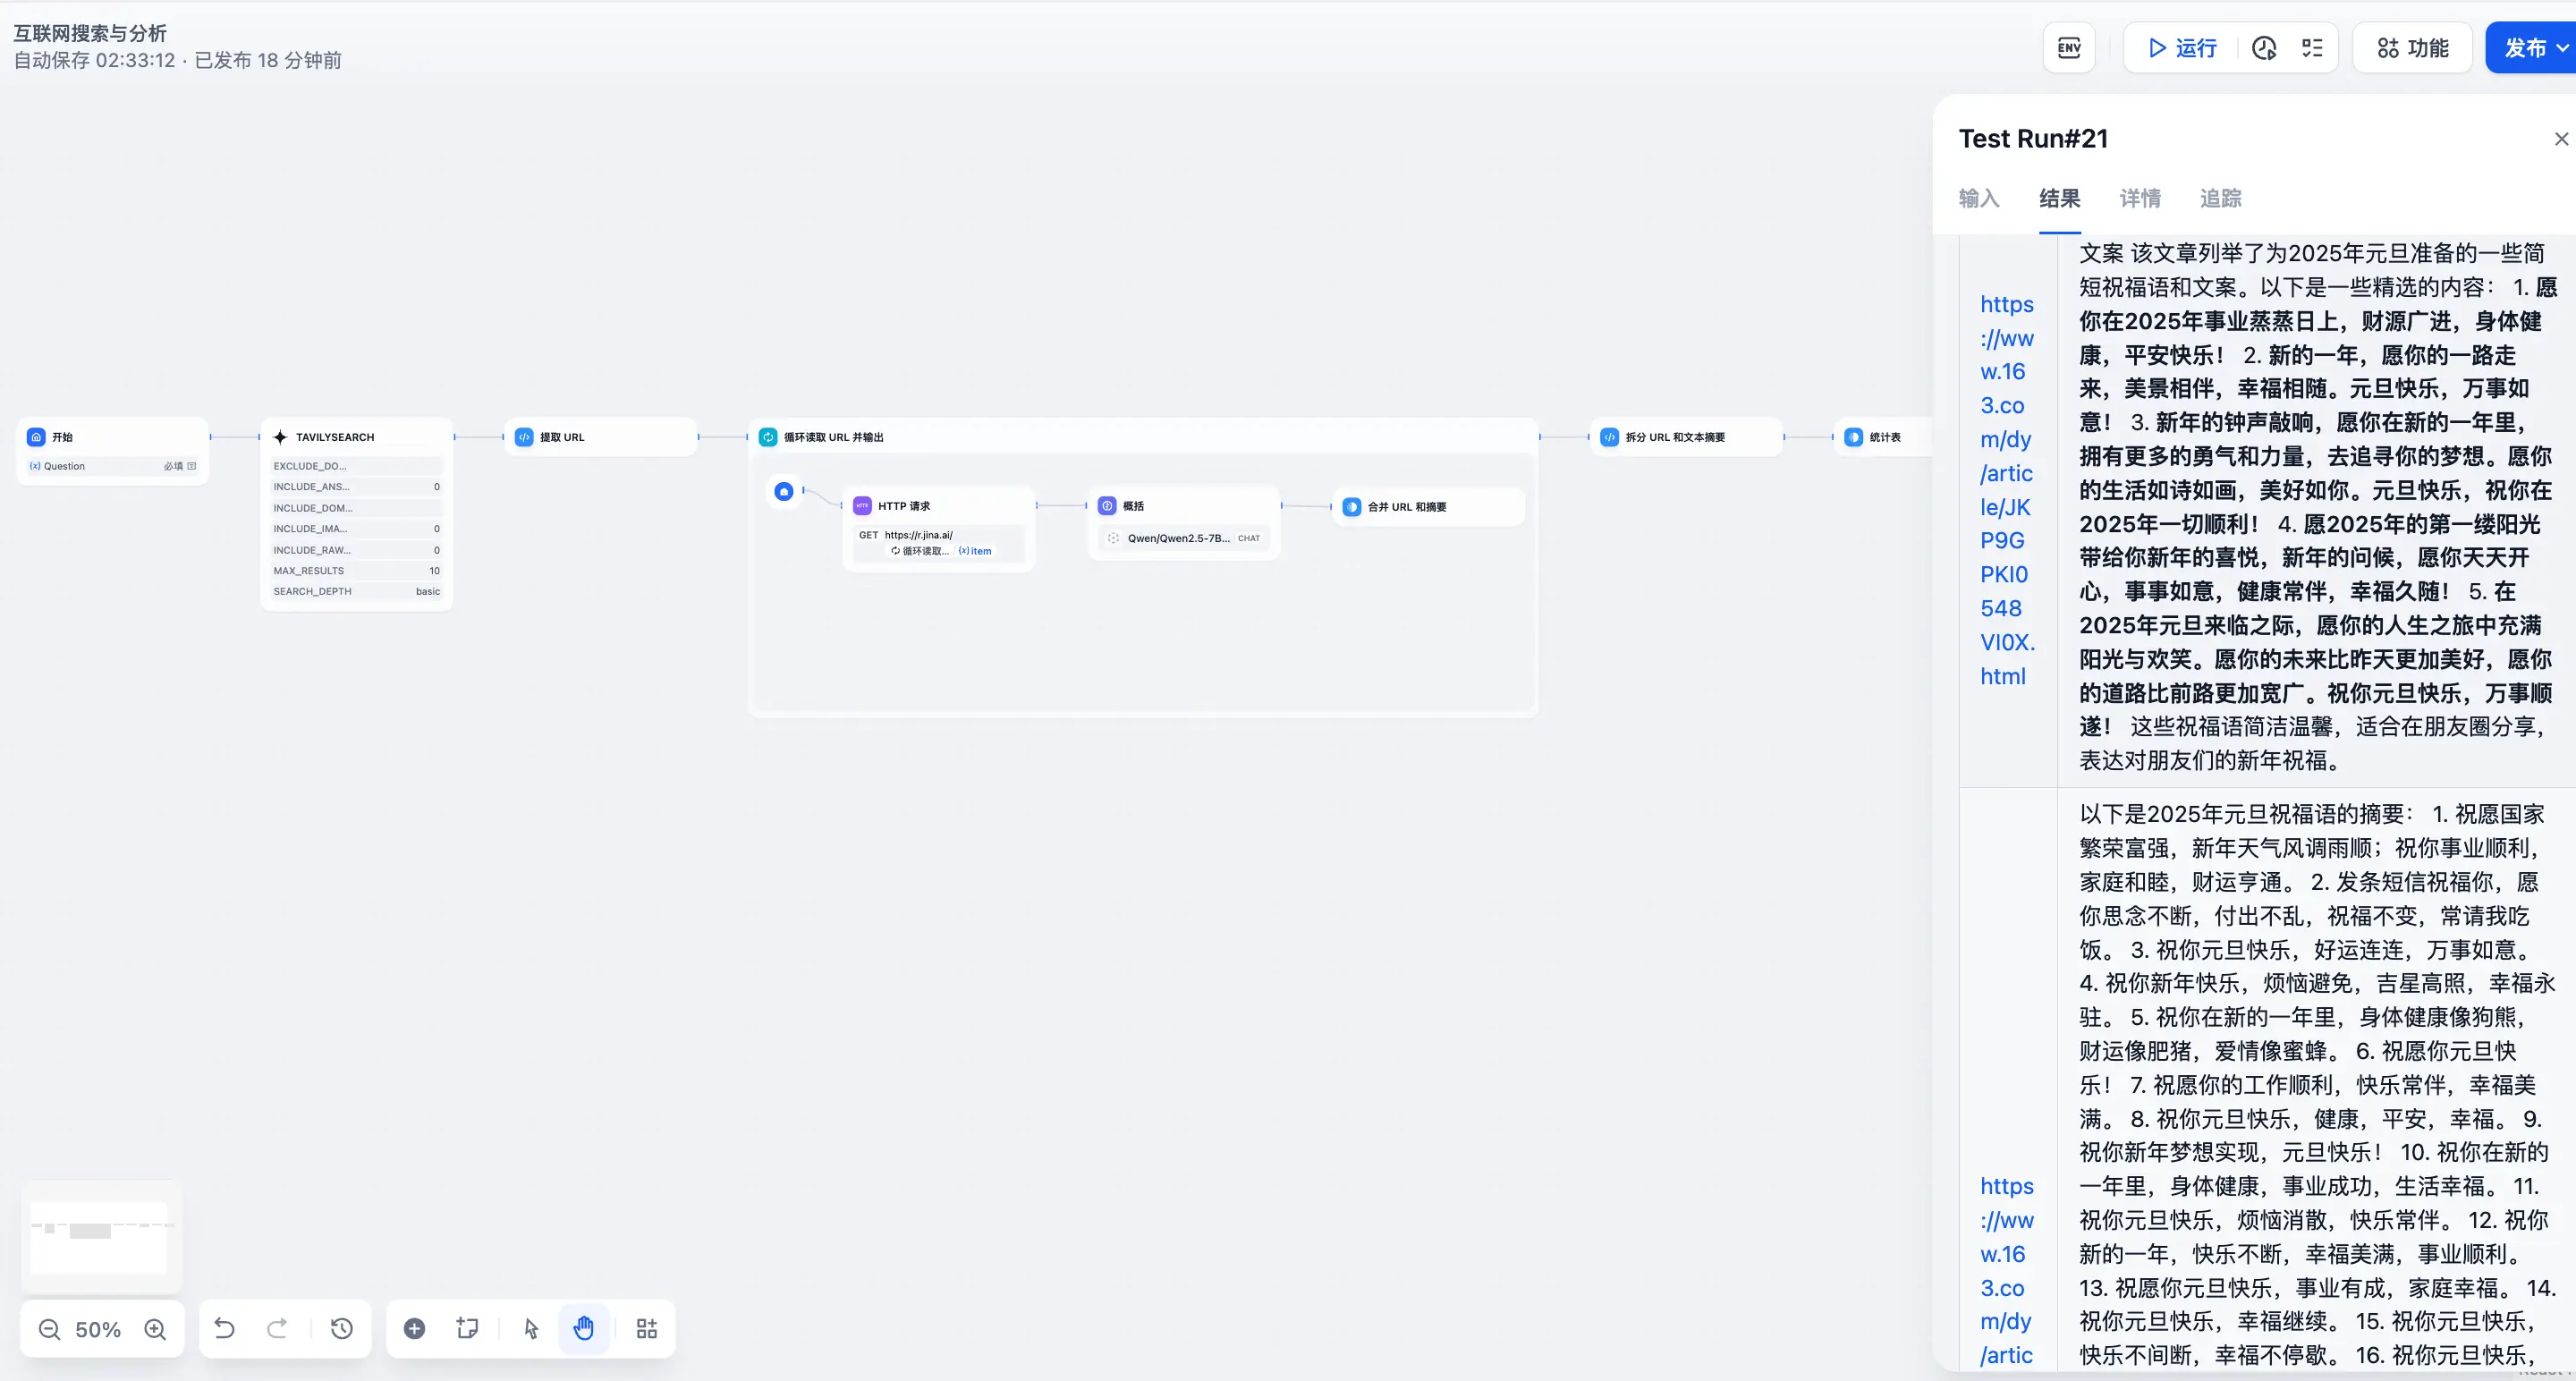The width and height of the screenshot is (2576, 1381).
Task: Open the first 163.com article link
Action: [x=2007, y=490]
